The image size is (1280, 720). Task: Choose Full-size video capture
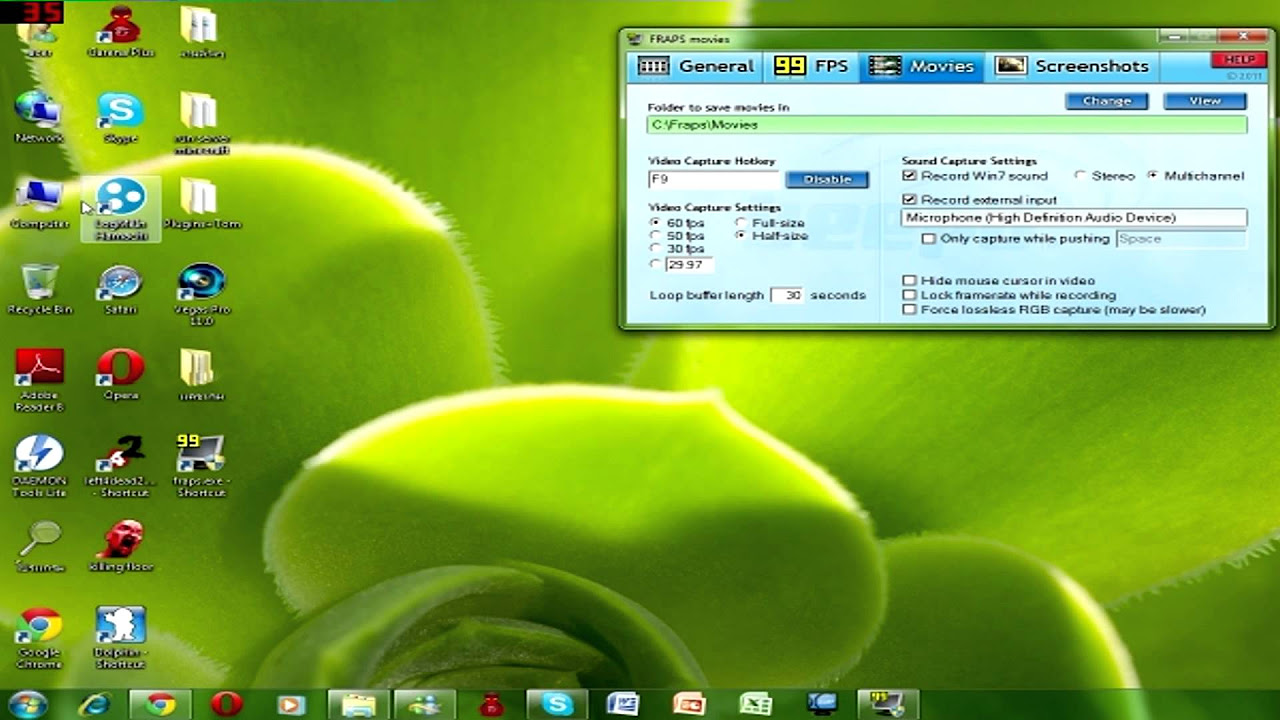point(741,223)
